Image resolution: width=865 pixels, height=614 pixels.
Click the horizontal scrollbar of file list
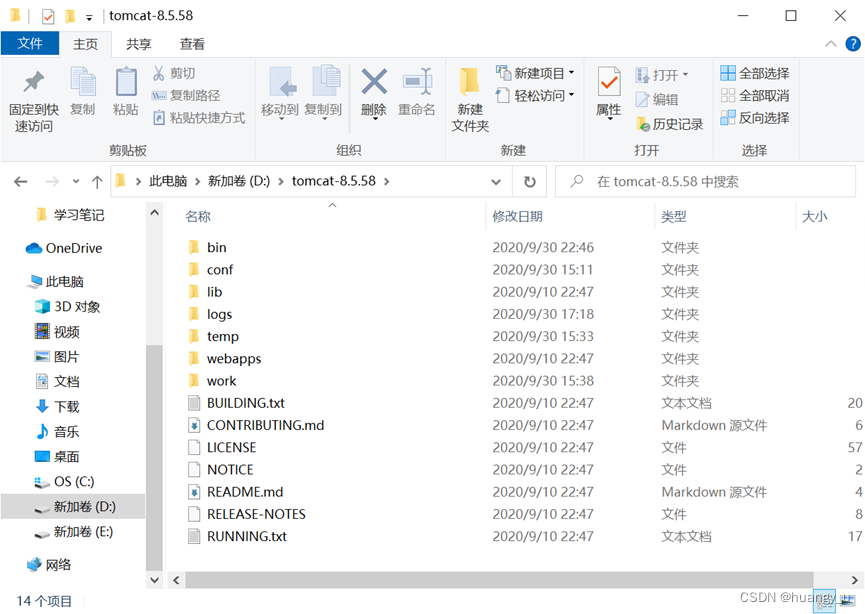[499, 580]
